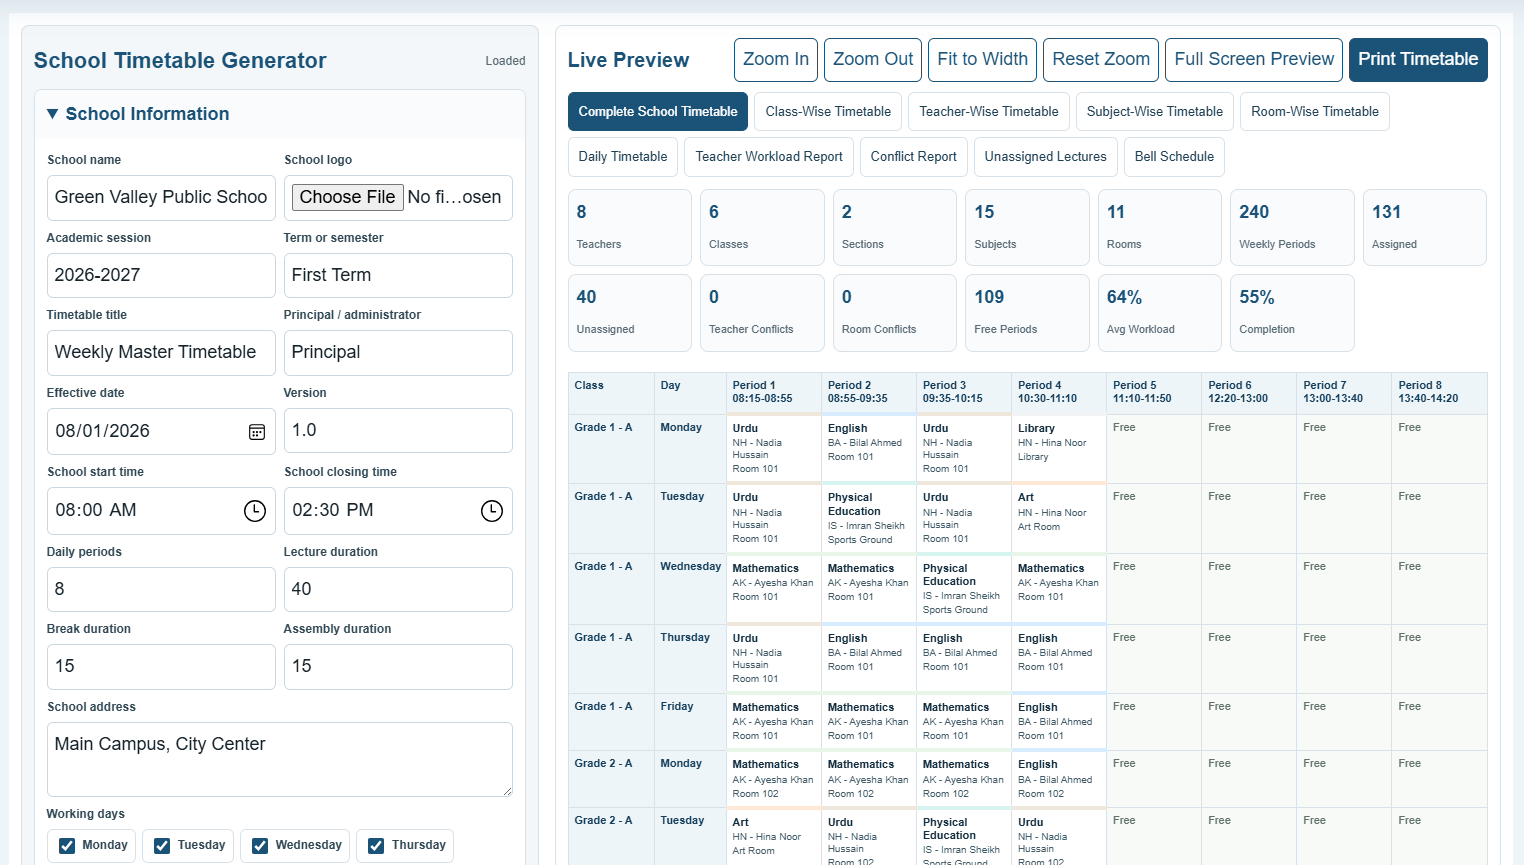Image resolution: width=1524 pixels, height=865 pixels.
Task: Open the School closing time clock icon
Action: tap(492, 511)
